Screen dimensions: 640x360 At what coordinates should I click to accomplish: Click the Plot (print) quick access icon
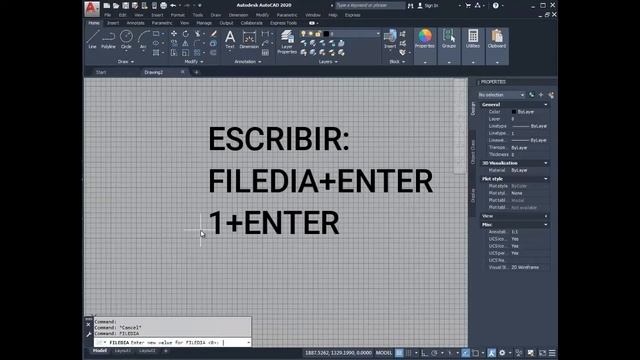click(163, 6)
